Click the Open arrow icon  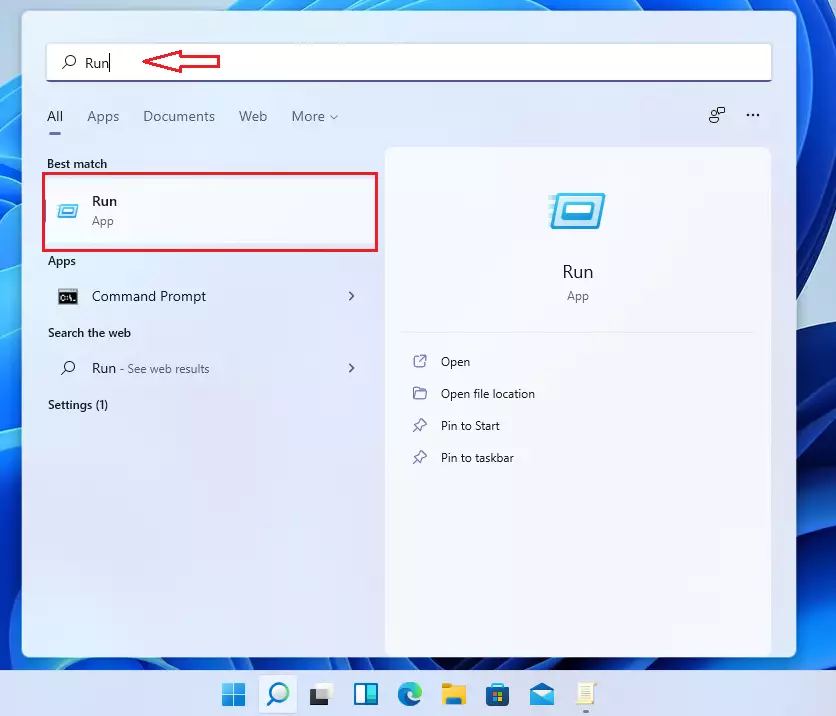click(420, 361)
